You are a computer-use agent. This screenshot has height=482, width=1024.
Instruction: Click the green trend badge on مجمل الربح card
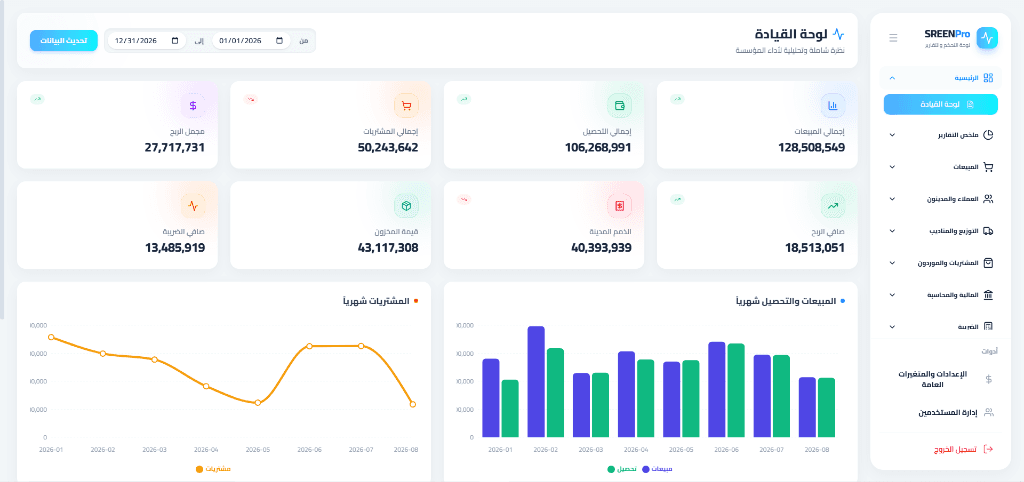(37, 99)
